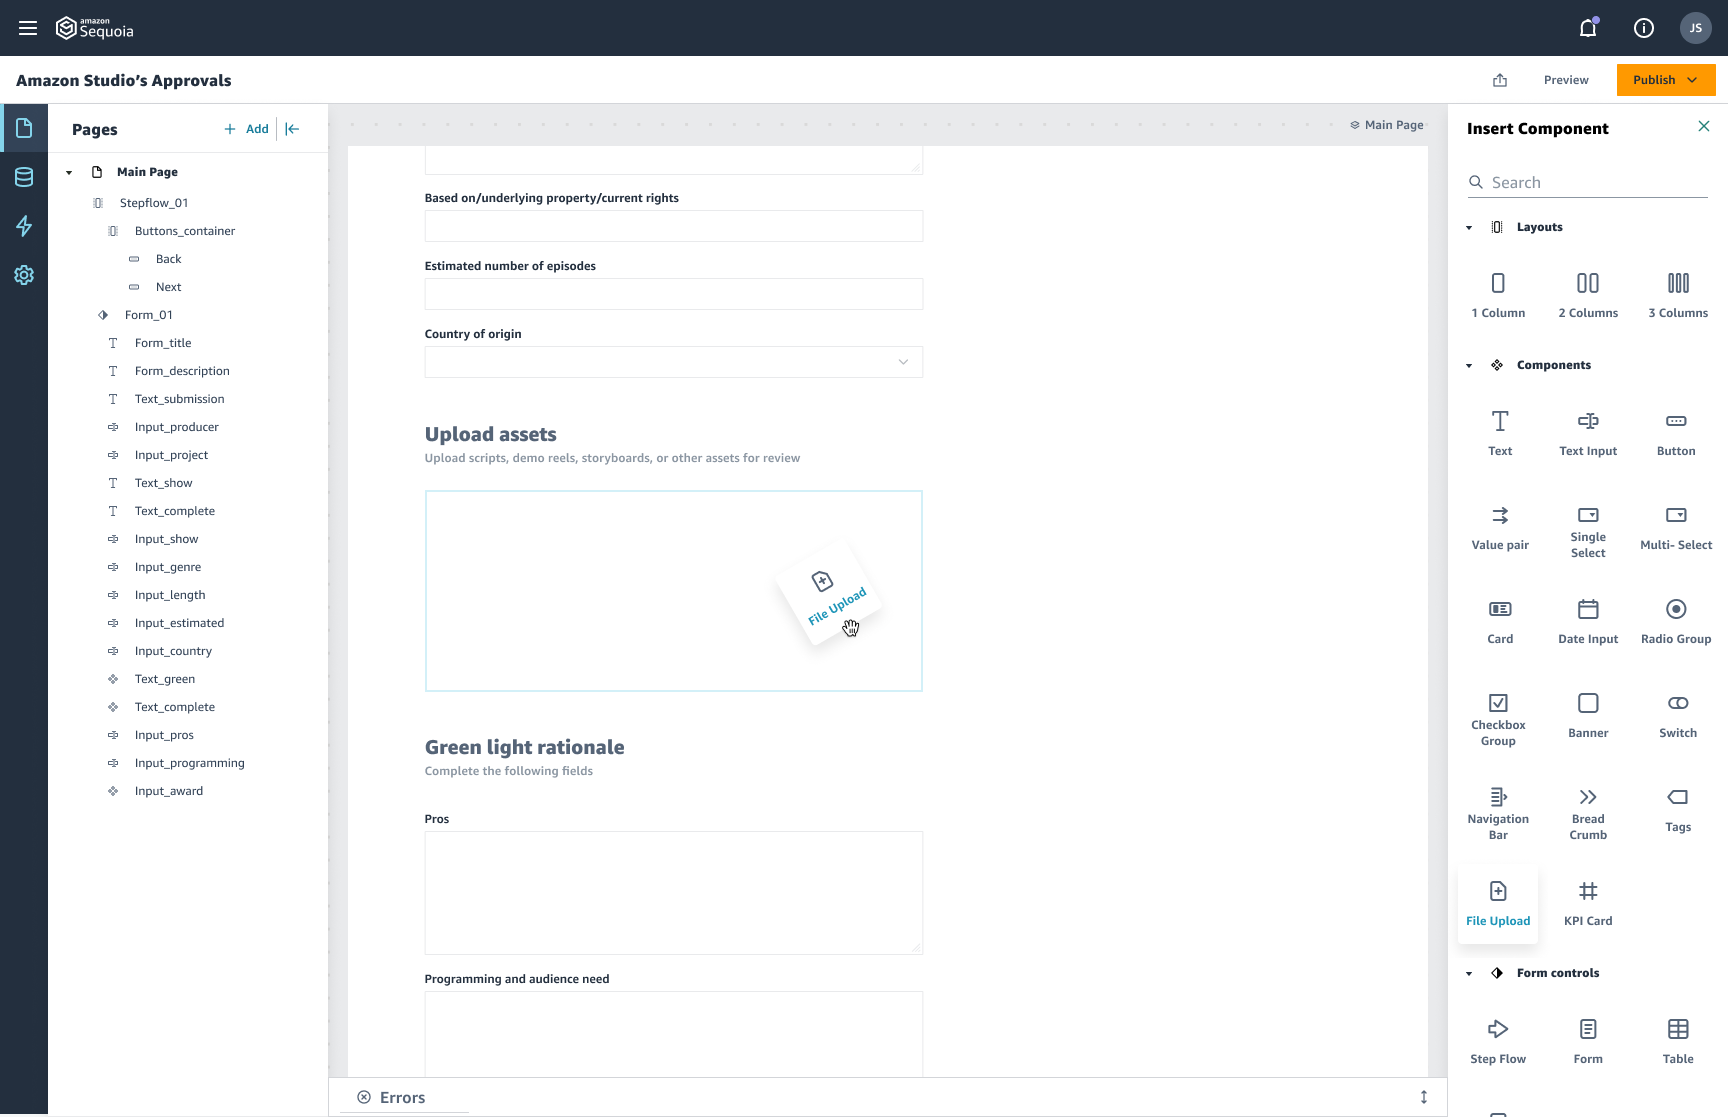The width and height of the screenshot is (1728, 1117).
Task: Open the Country of origin dropdown
Action: point(903,362)
